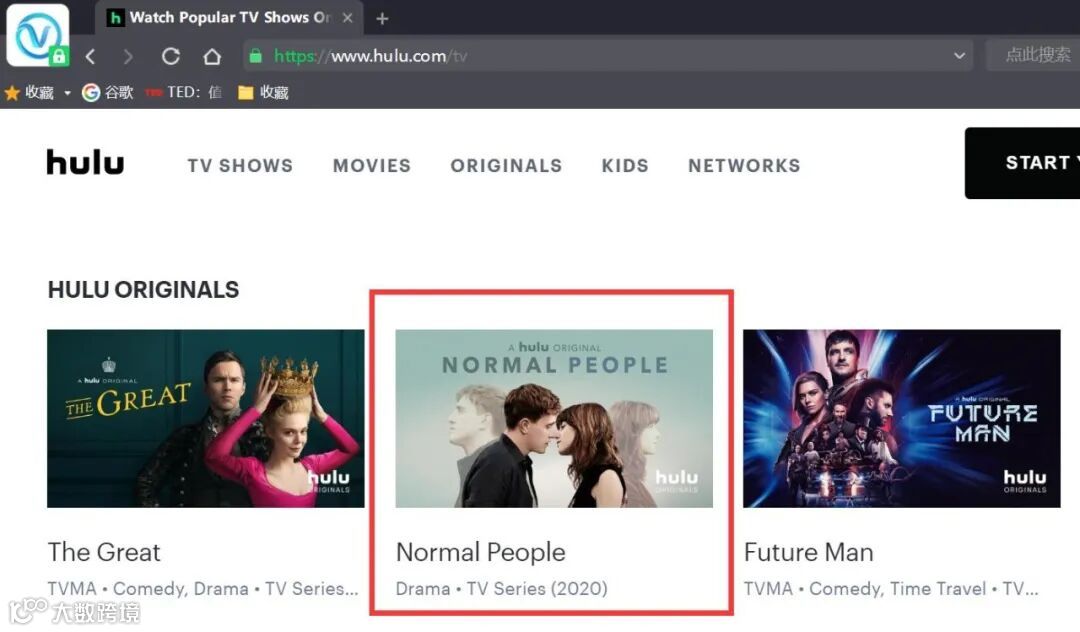Click the hulu.com address bar
This screenshot has height=632, width=1080.
coord(608,56)
